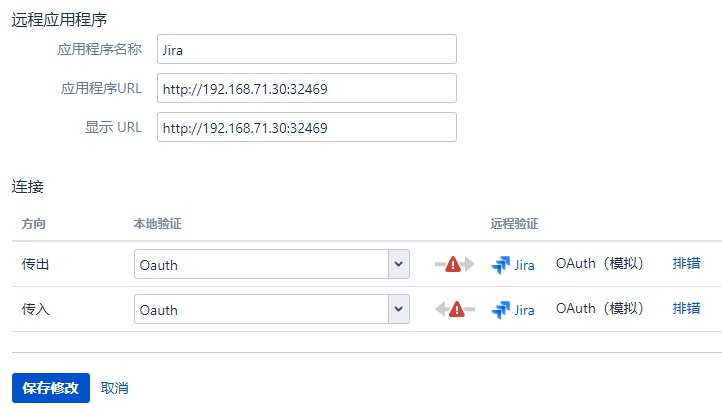Click 排错 troubleshoot link for incoming row
Viewport: 722px width, 417px height.
coord(686,309)
